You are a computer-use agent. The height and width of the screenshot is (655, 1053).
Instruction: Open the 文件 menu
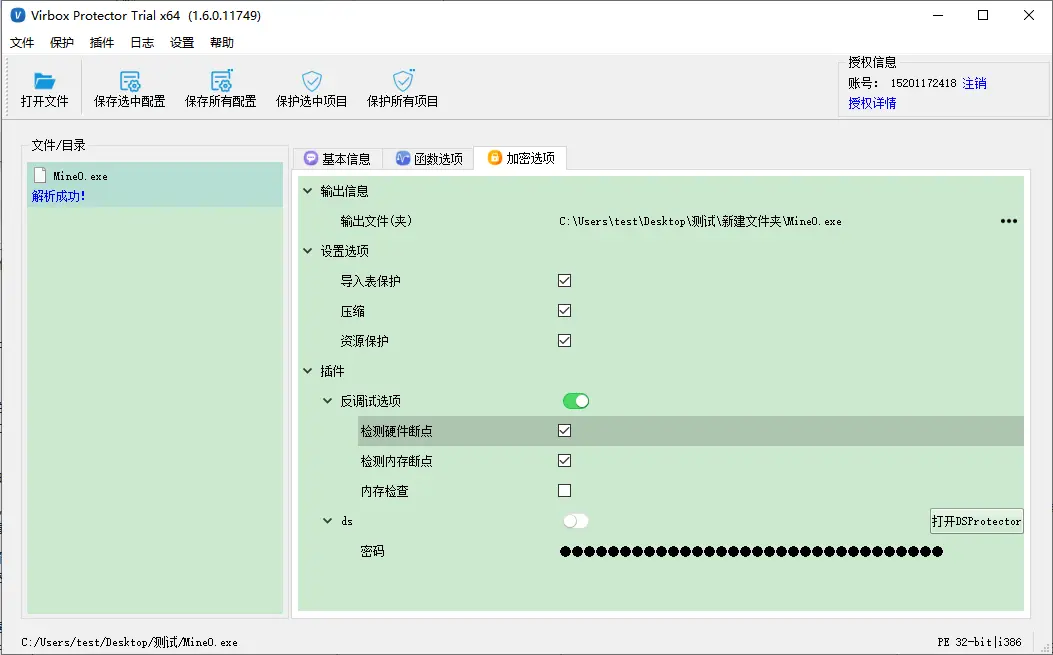(22, 42)
